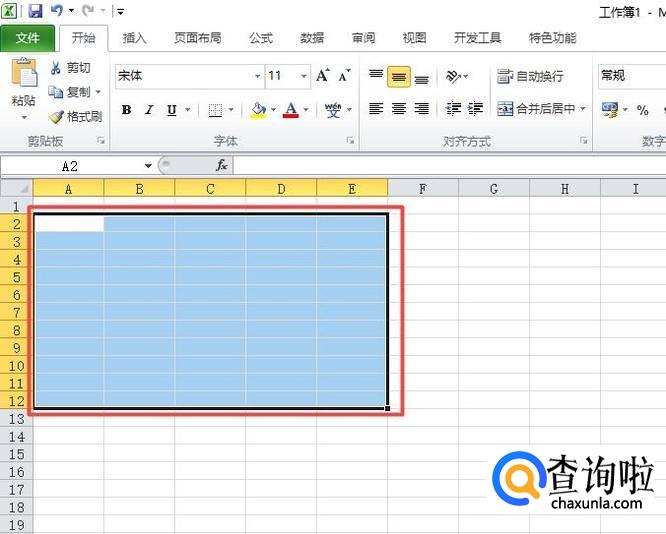Open font (字体) group dialog launcher
666x534 pixels.
pyautogui.click(x=350, y=141)
